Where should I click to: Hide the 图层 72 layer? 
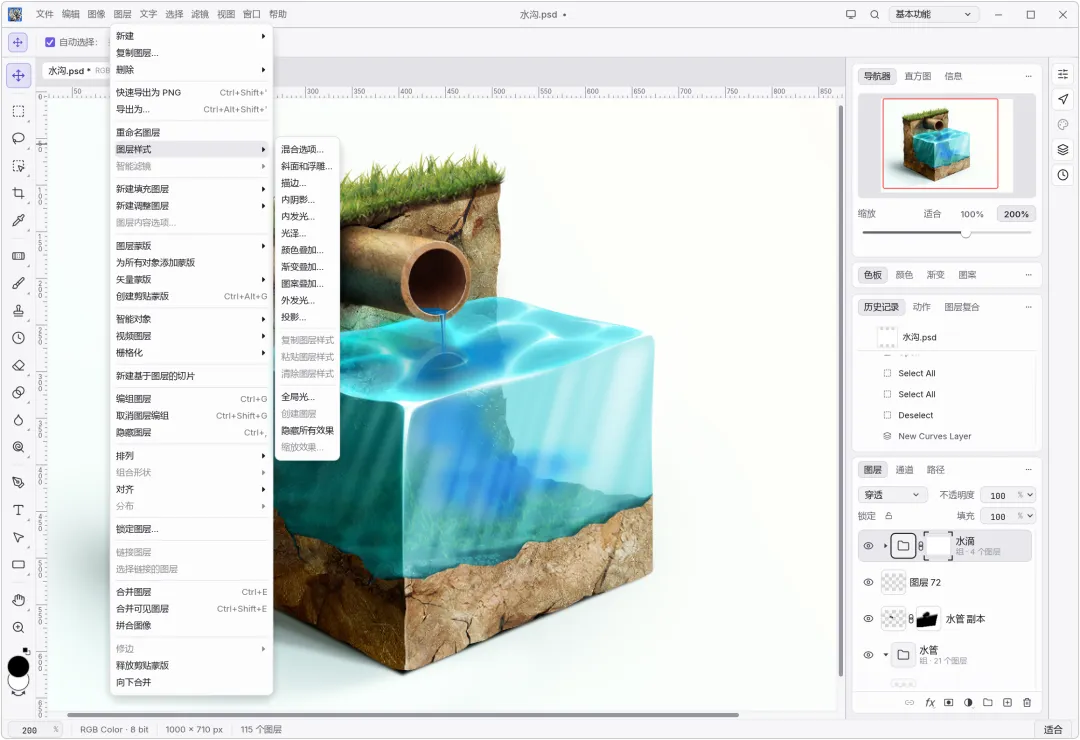[868, 582]
